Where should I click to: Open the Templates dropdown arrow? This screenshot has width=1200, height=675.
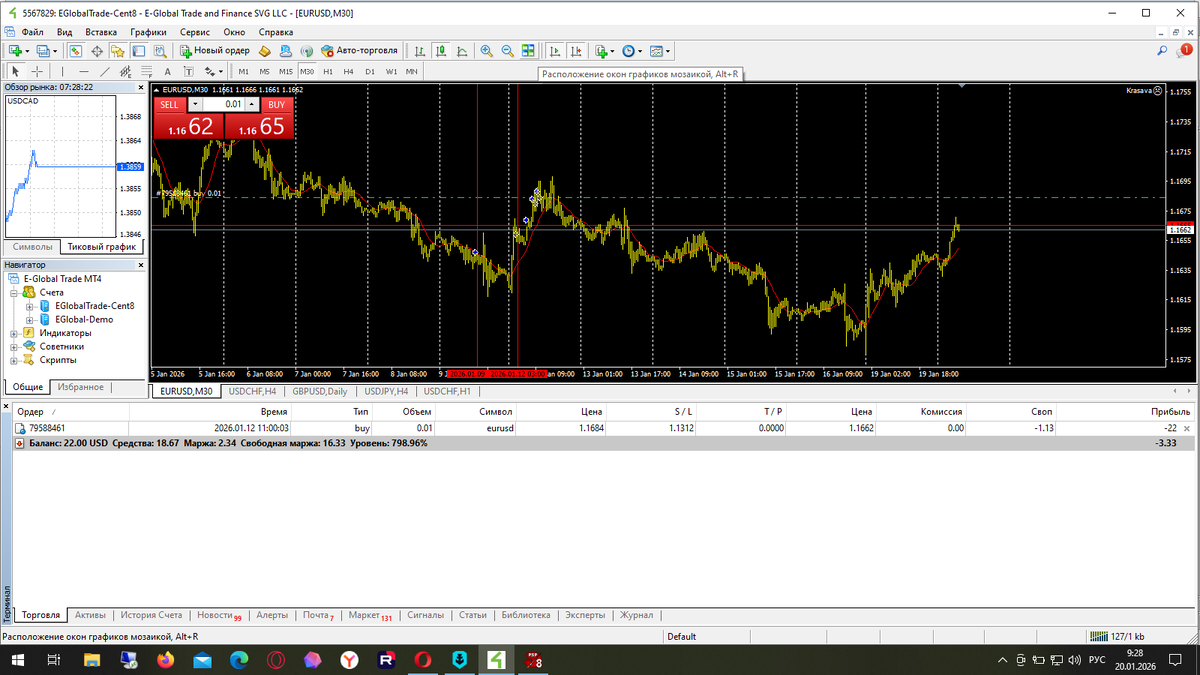[x=667, y=51]
